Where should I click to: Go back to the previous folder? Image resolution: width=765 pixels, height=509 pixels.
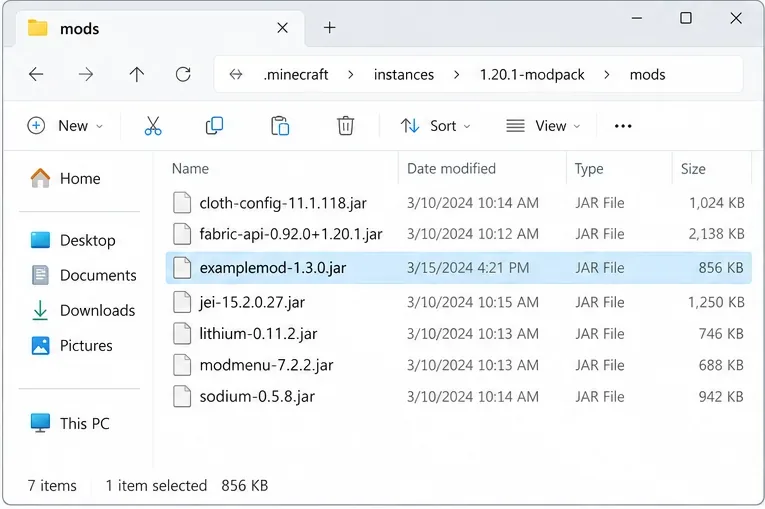coord(36,75)
